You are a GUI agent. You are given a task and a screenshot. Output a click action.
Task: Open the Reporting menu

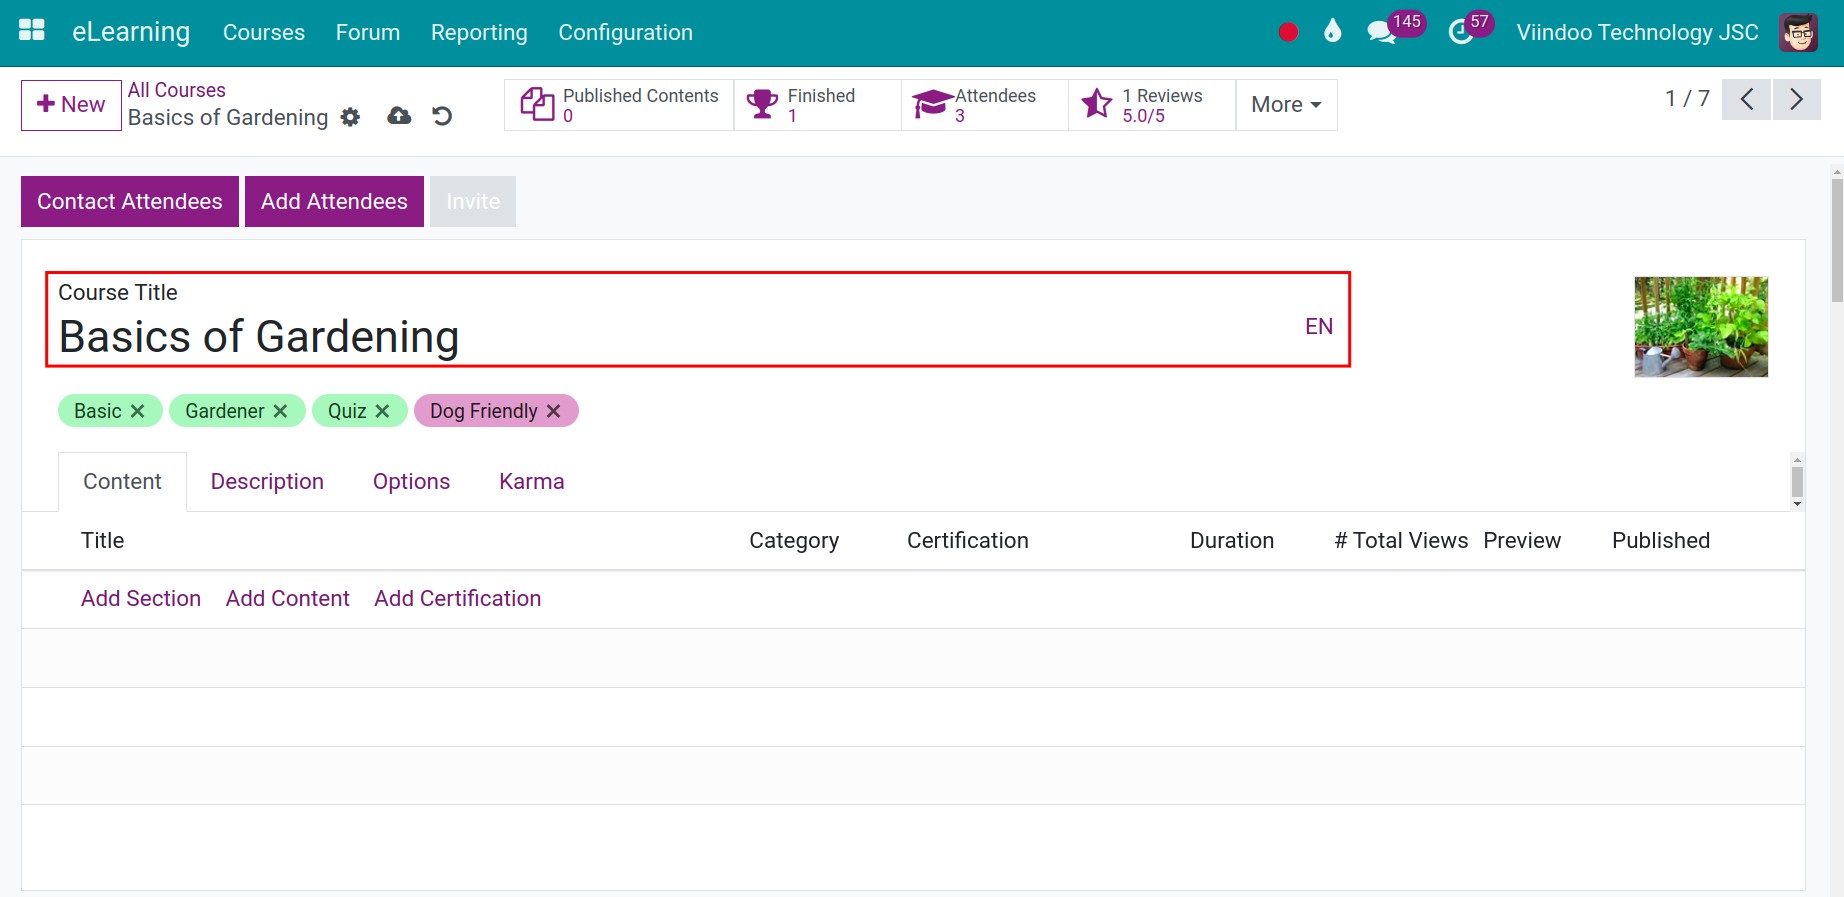pyautogui.click(x=479, y=33)
